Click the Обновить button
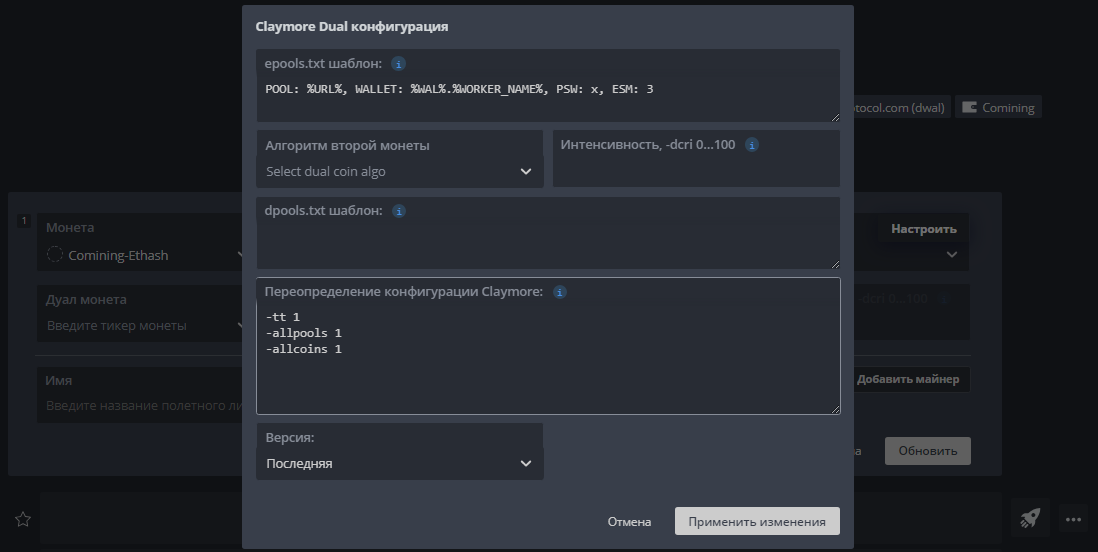This screenshot has width=1098, height=552. pyautogui.click(x=928, y=451)
